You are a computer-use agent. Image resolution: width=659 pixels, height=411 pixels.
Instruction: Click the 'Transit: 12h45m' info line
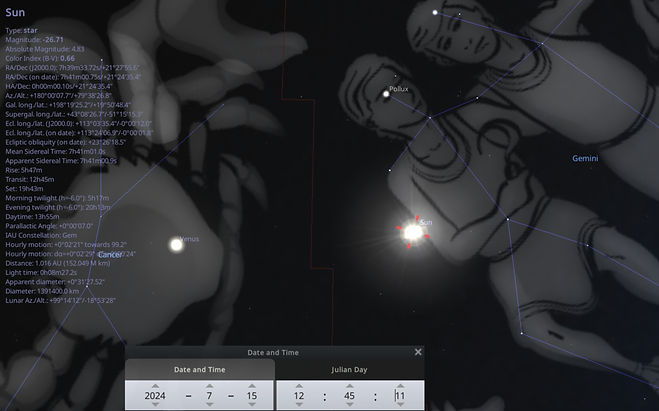click(30, 179)
